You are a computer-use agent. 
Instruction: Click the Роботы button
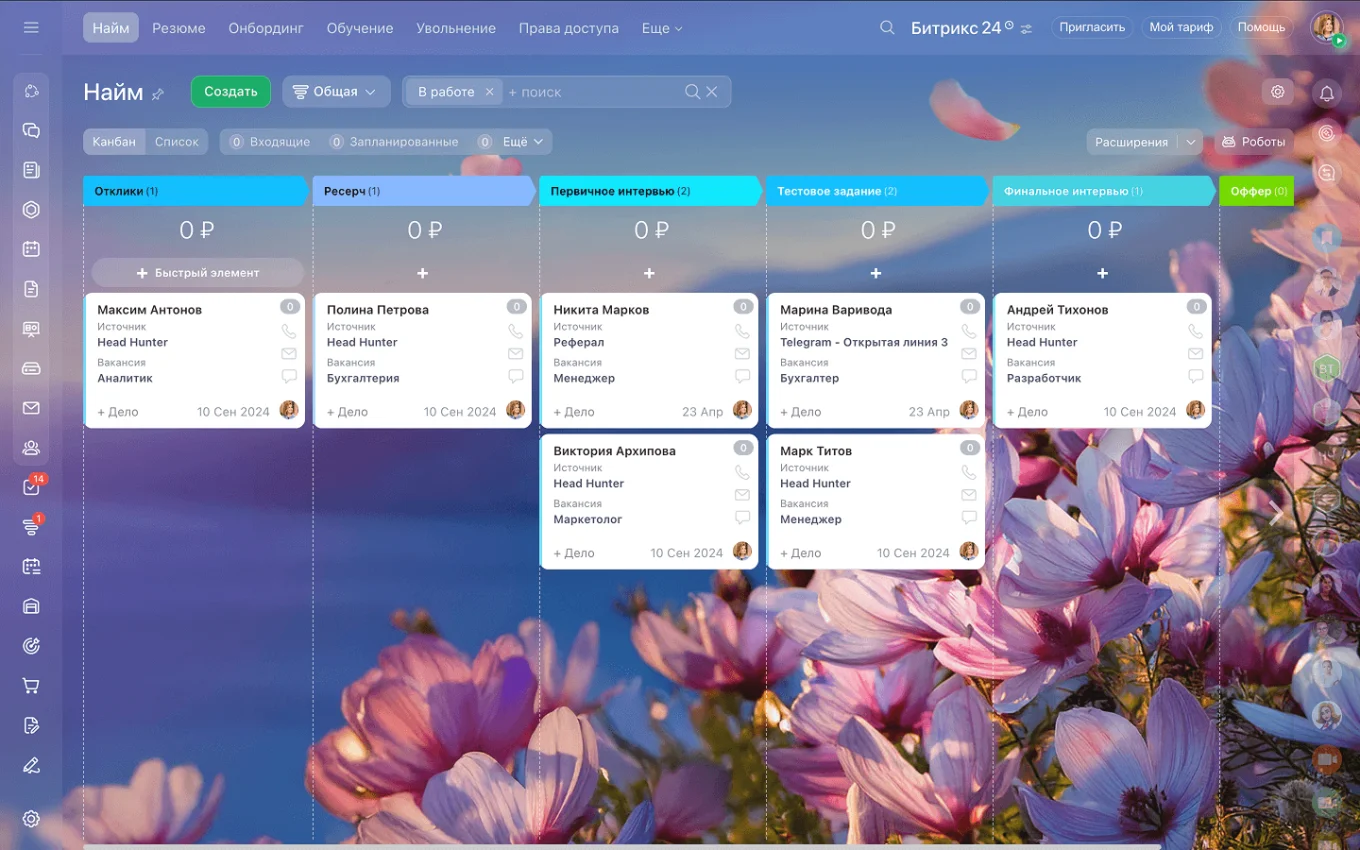click(x=1254, y=142)
